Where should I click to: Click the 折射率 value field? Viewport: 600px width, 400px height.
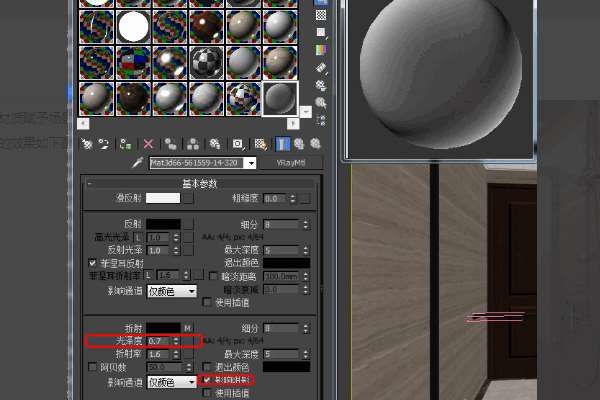coord(159,354)
